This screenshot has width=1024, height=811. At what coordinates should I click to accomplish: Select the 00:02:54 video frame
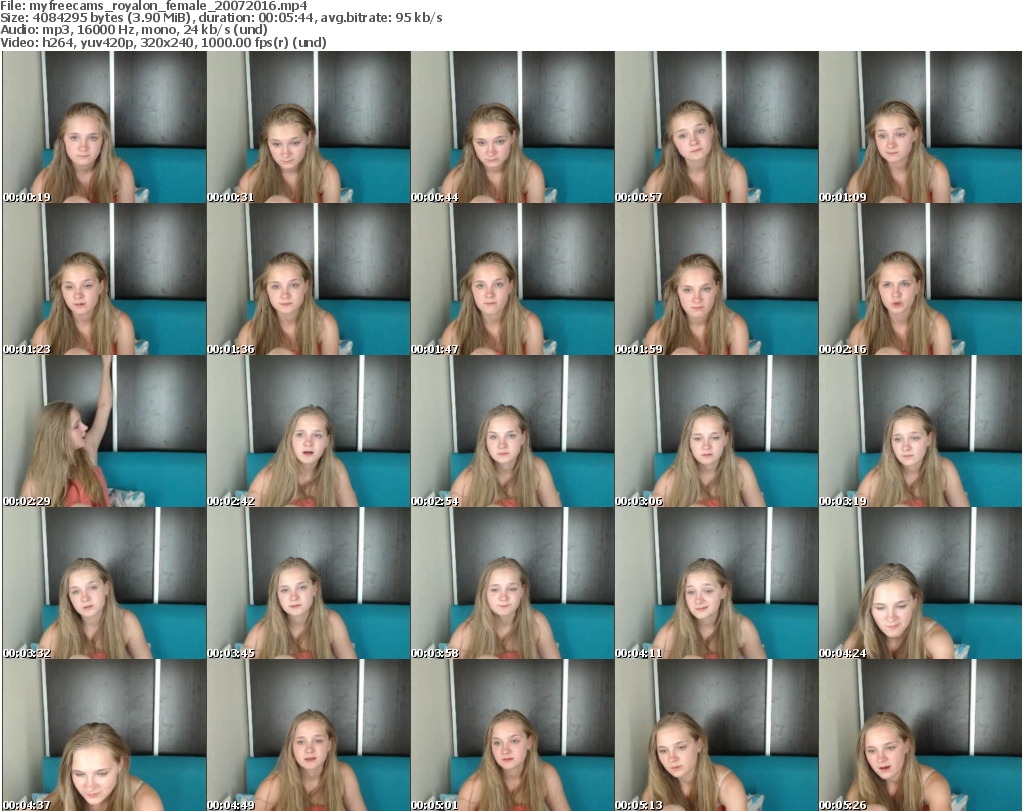(x=512, y=431)
